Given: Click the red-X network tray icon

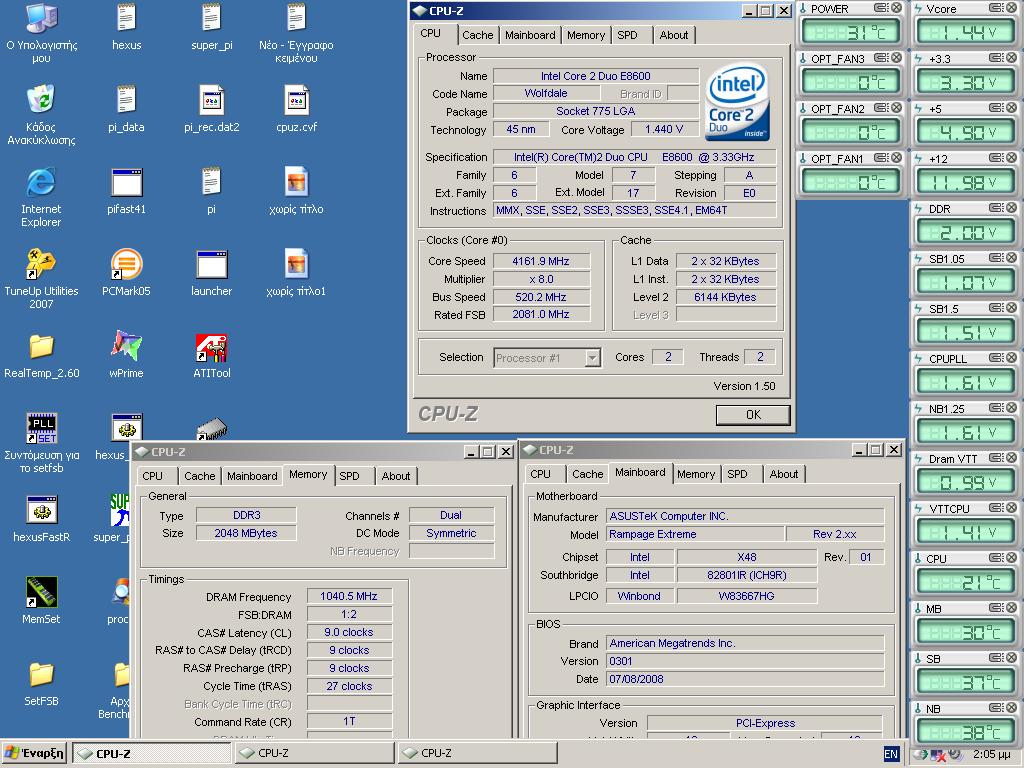Looking at the screenshot, I should coord(937,754).
